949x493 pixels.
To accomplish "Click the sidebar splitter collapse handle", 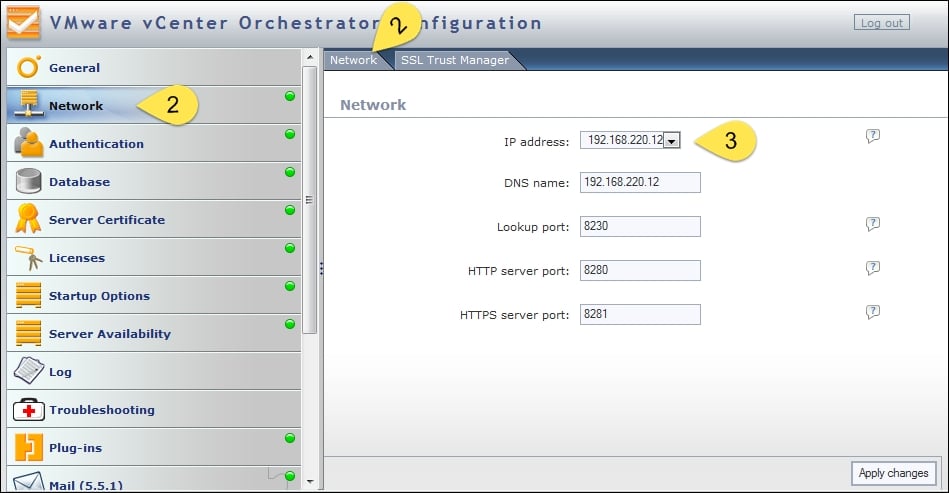I will point(321,268).
